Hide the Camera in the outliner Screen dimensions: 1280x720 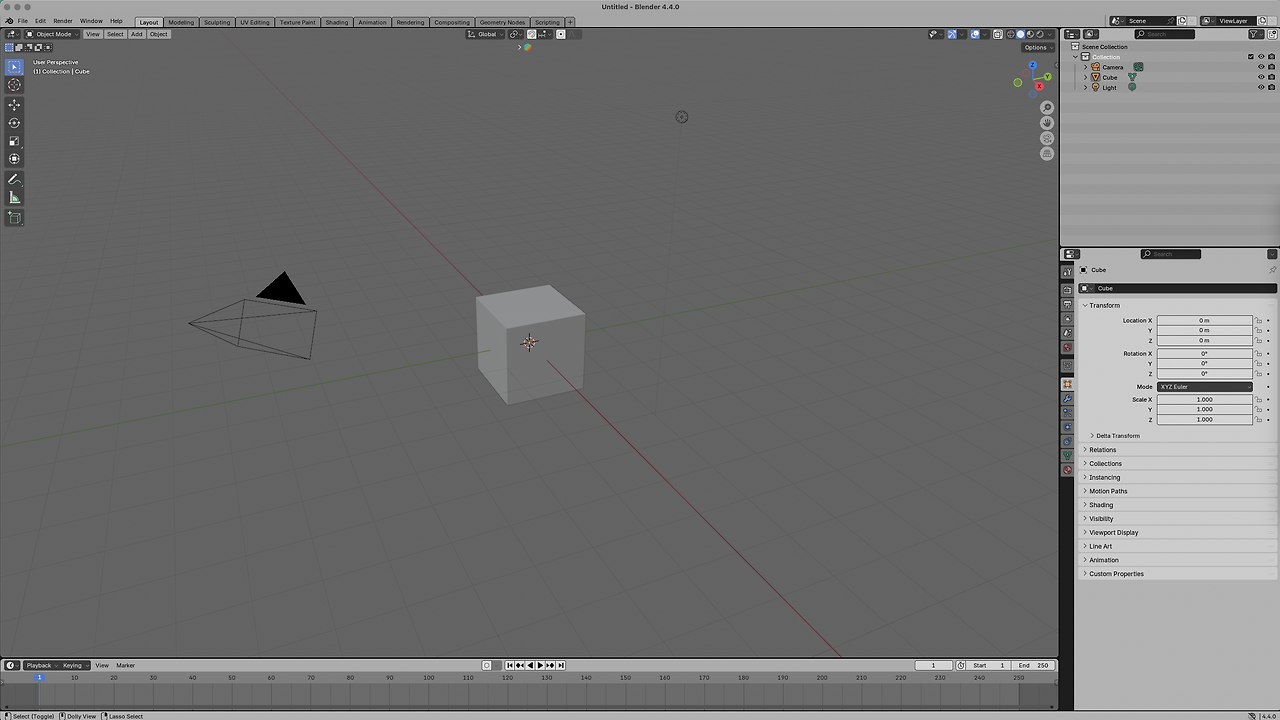tap(1260, 67)
